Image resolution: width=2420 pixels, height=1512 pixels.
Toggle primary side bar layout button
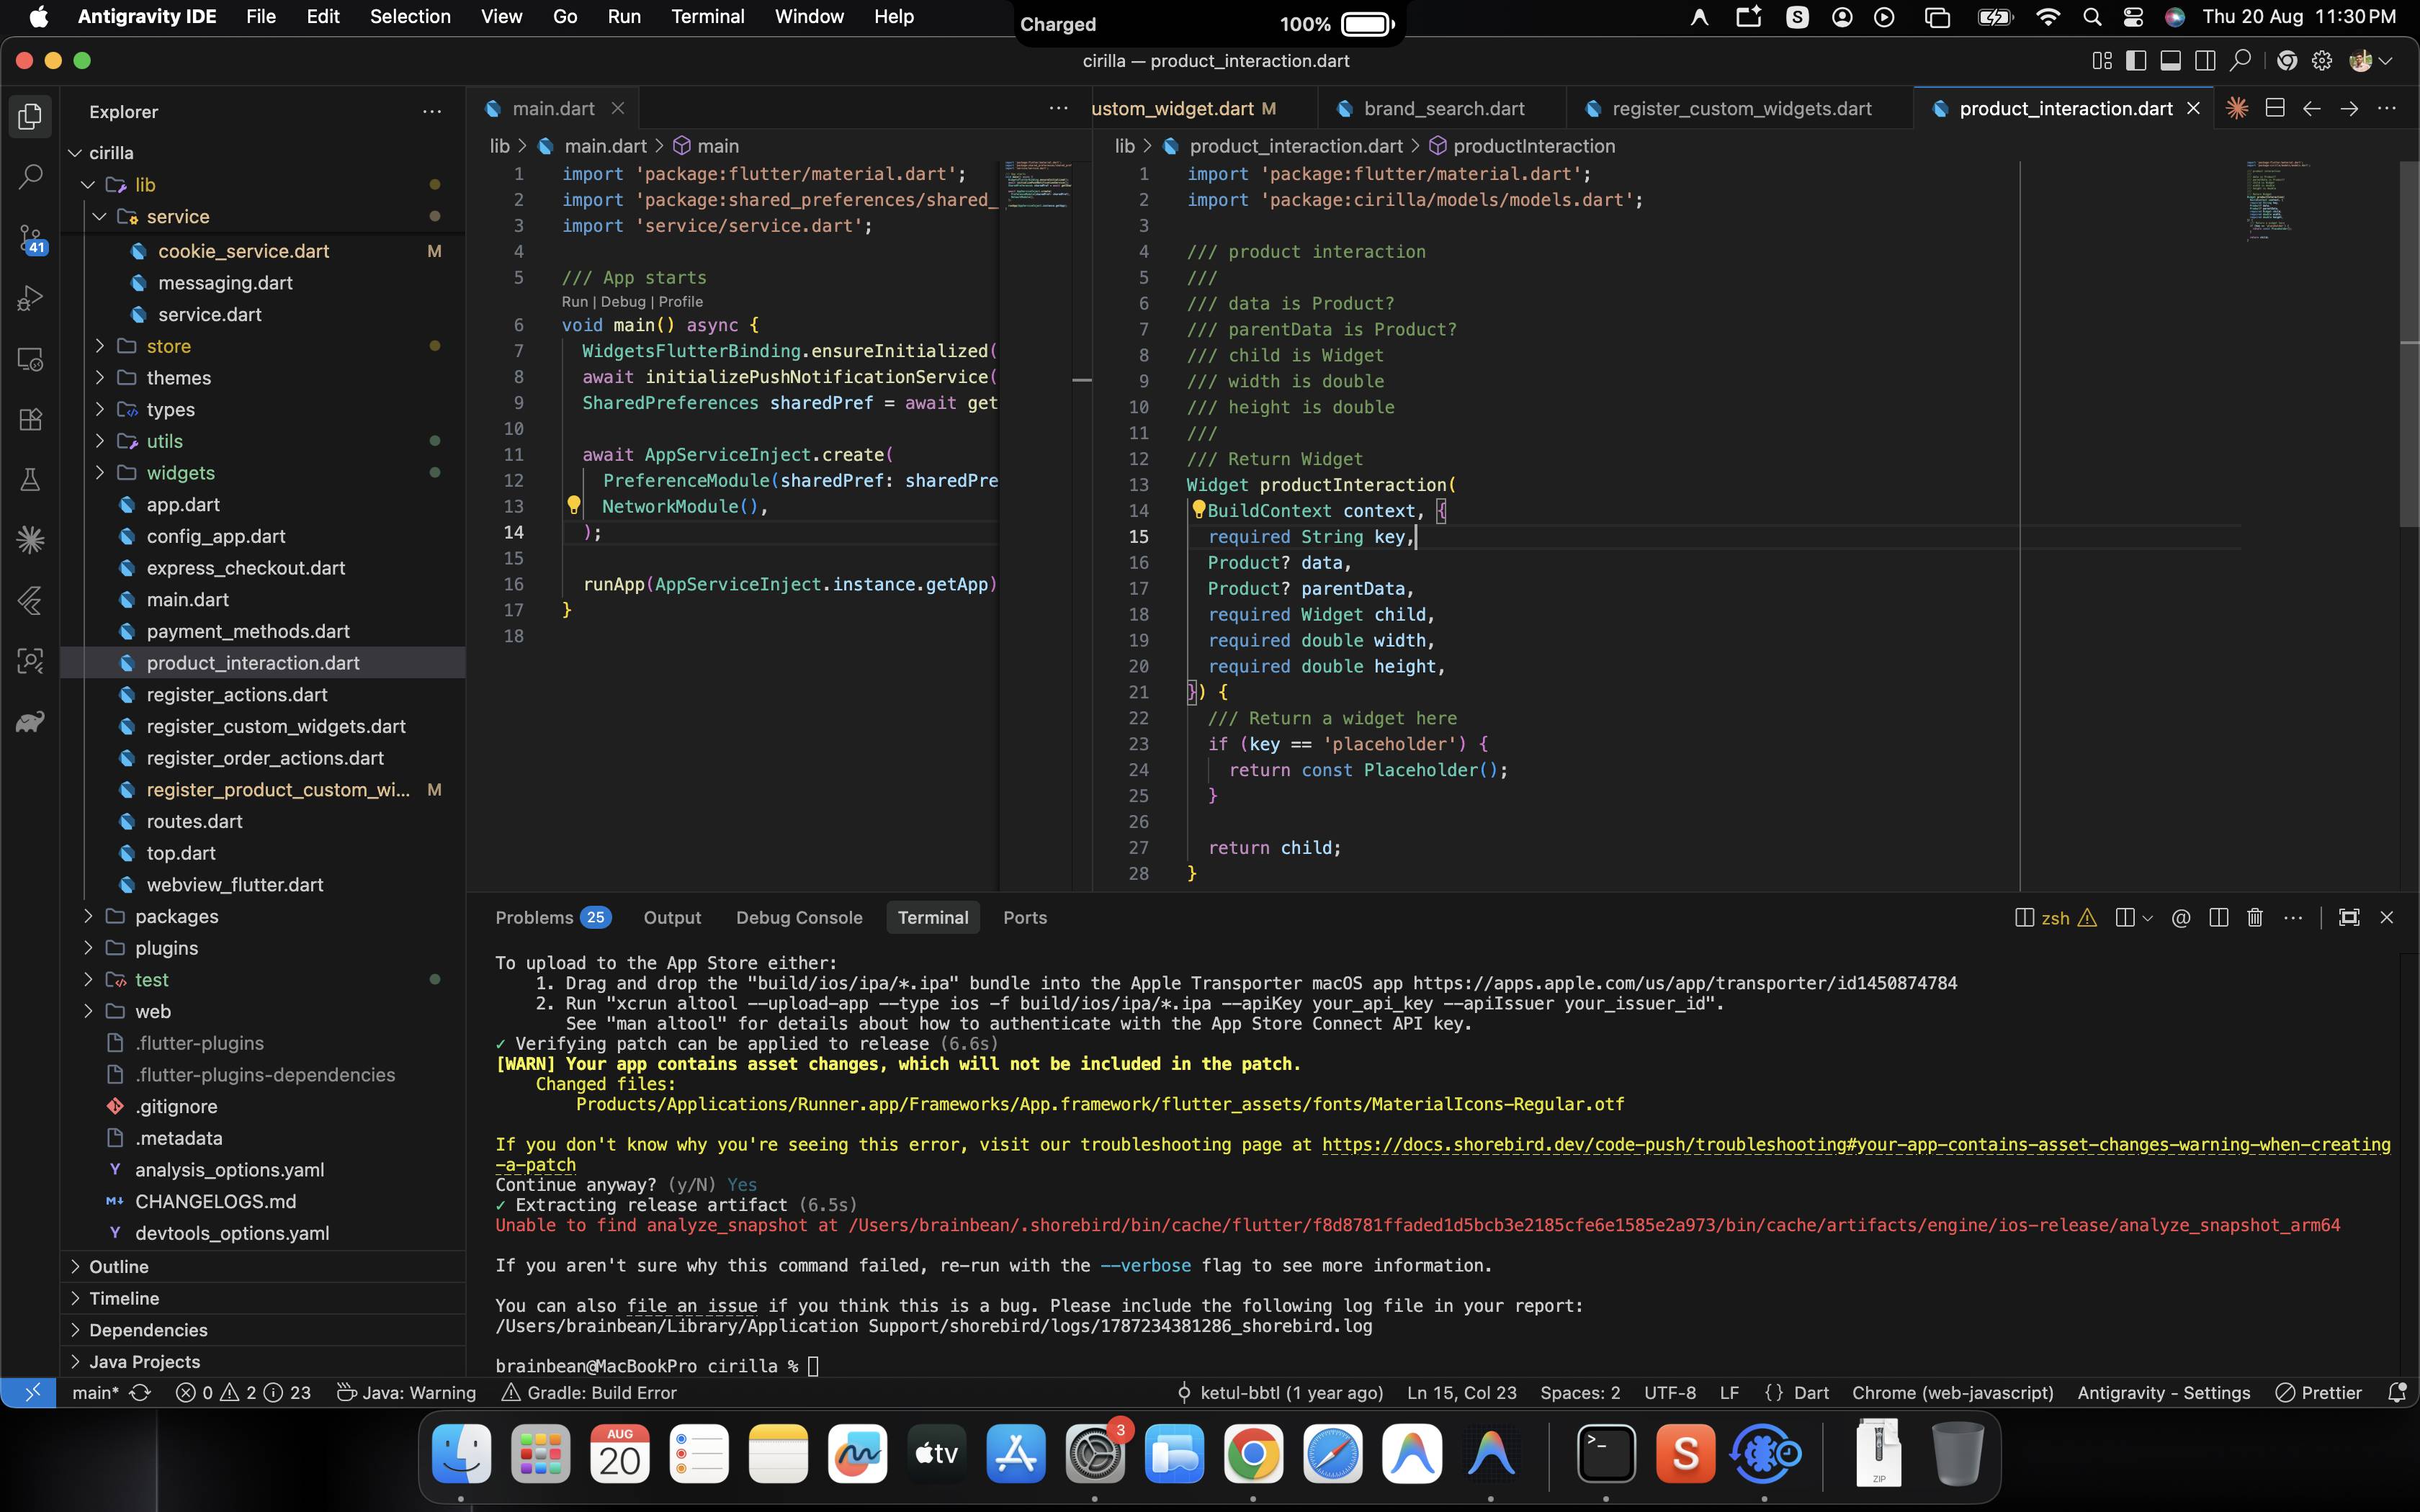[2136, 61]
